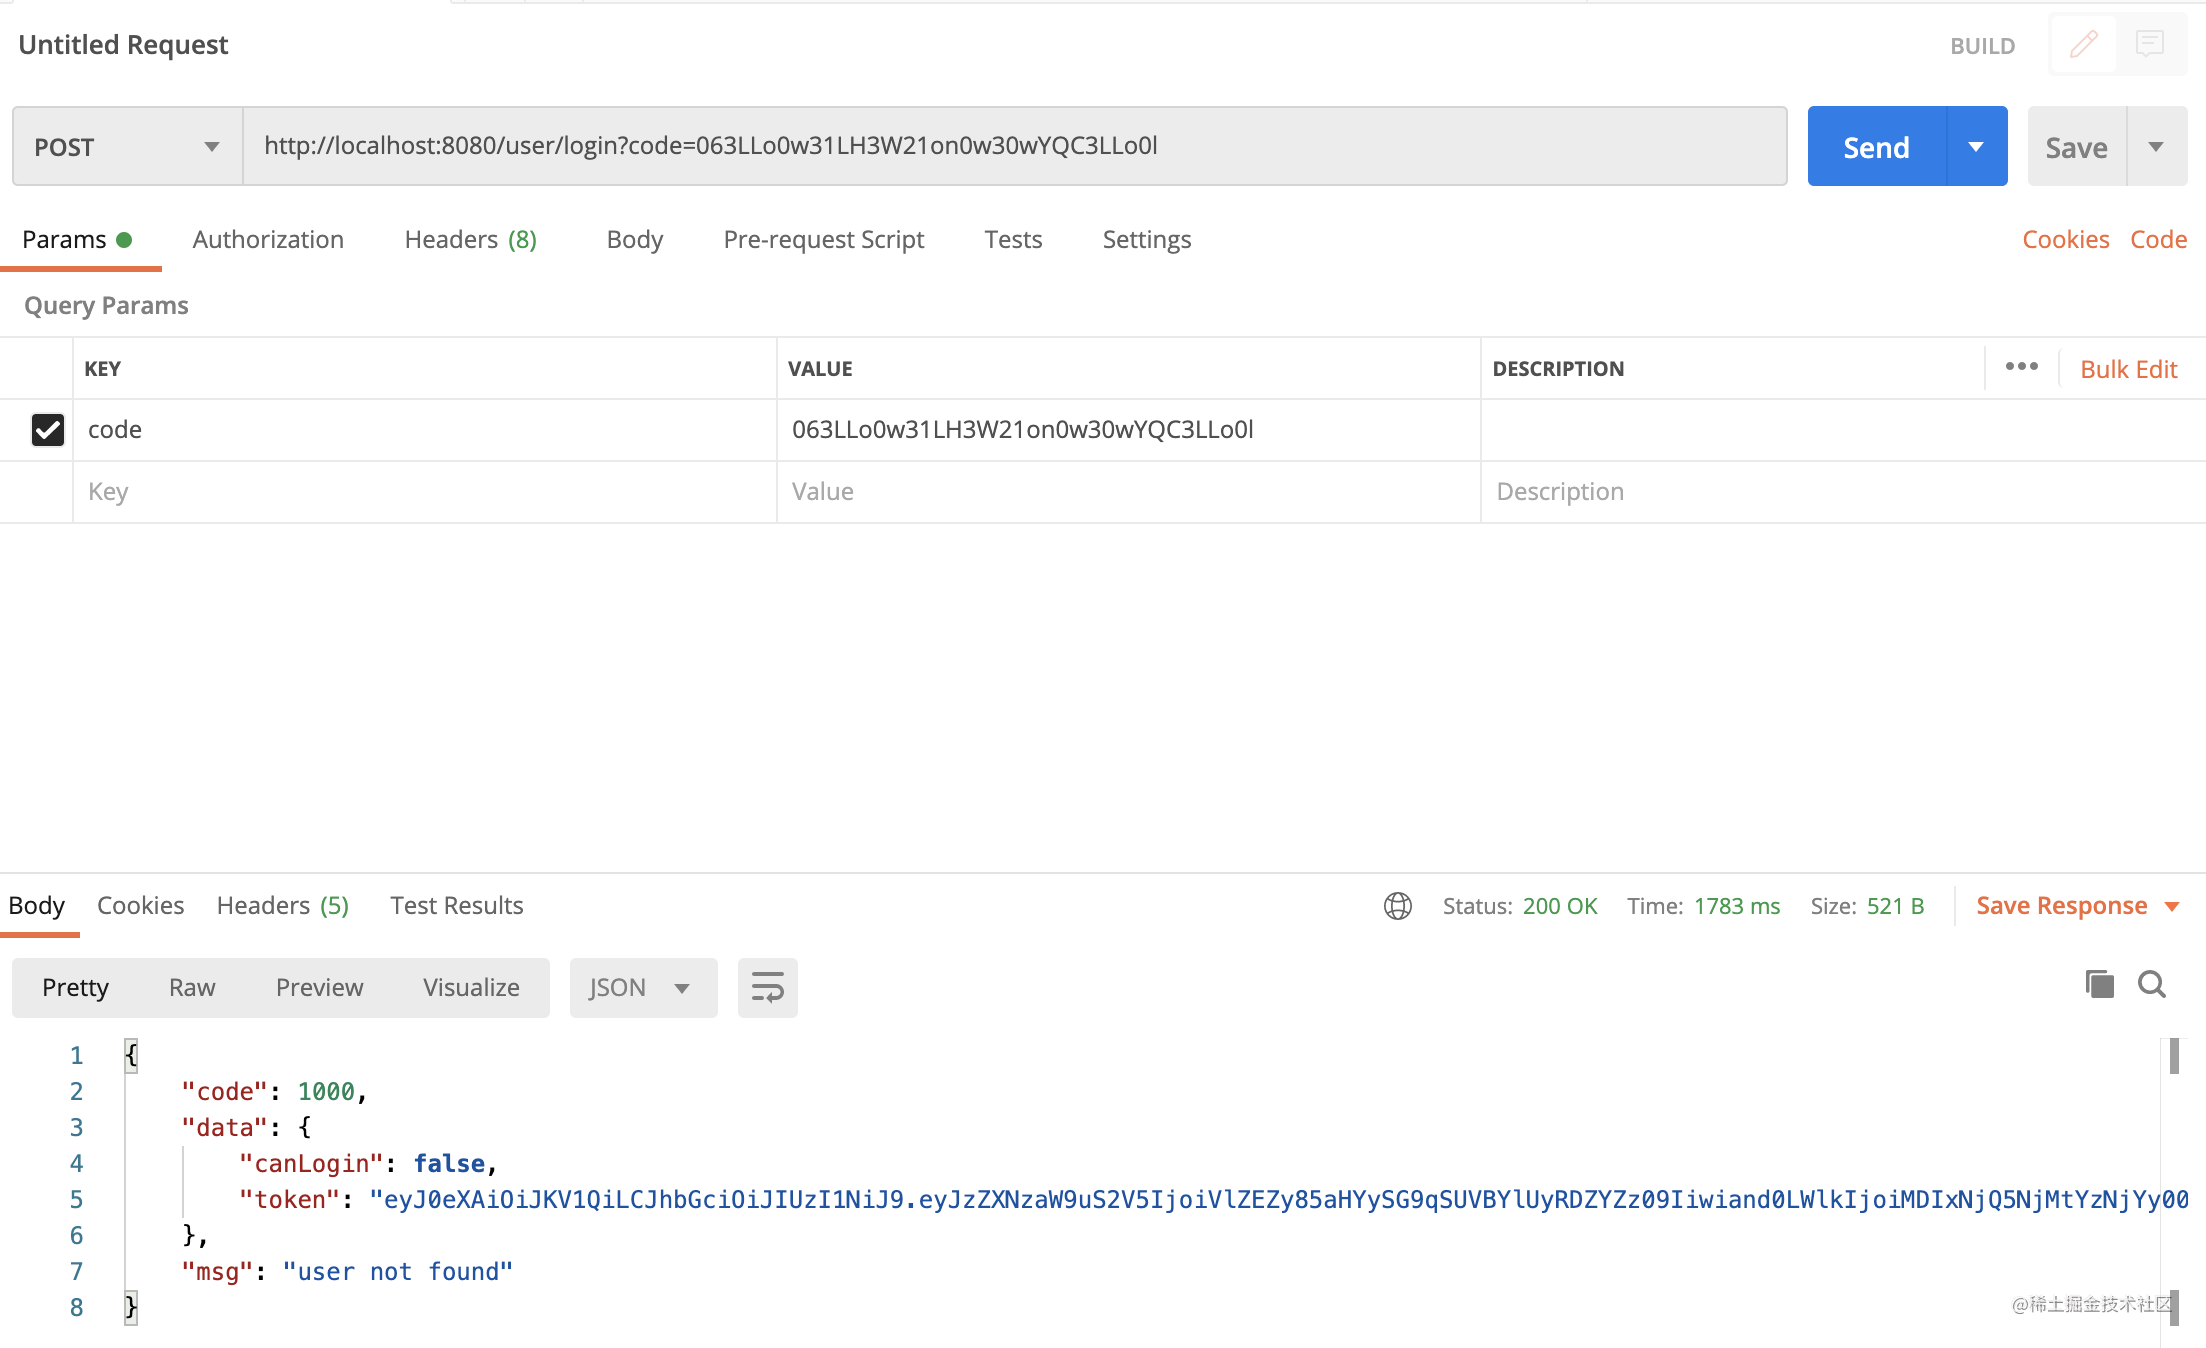Viewport: 2206px width, 1348px height.
Task: Expand the Send button dropdown arrow
Action: coord(1976,147)
